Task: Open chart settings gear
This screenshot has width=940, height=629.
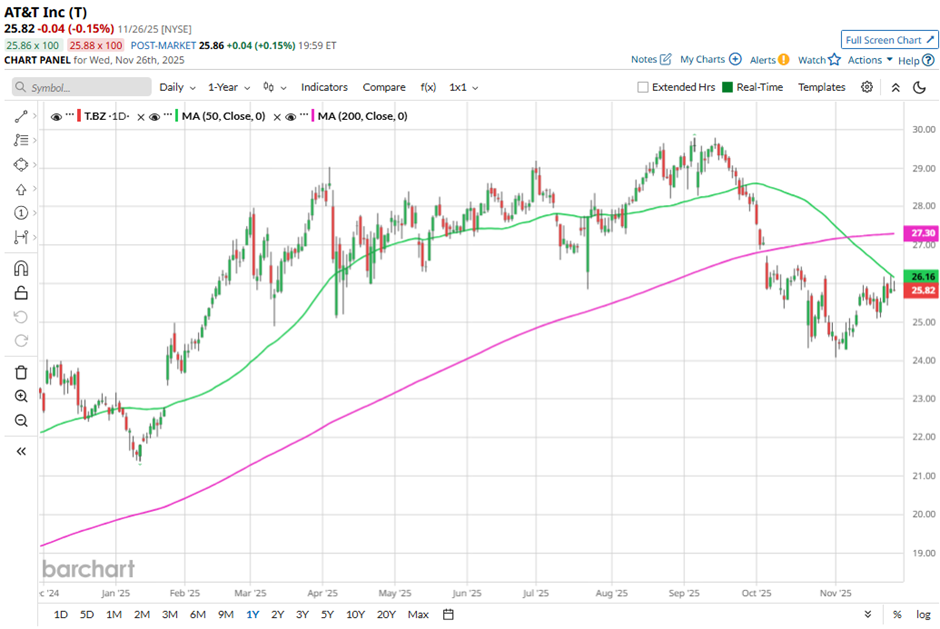Action: pyautogui.click(x=867, y=87)
